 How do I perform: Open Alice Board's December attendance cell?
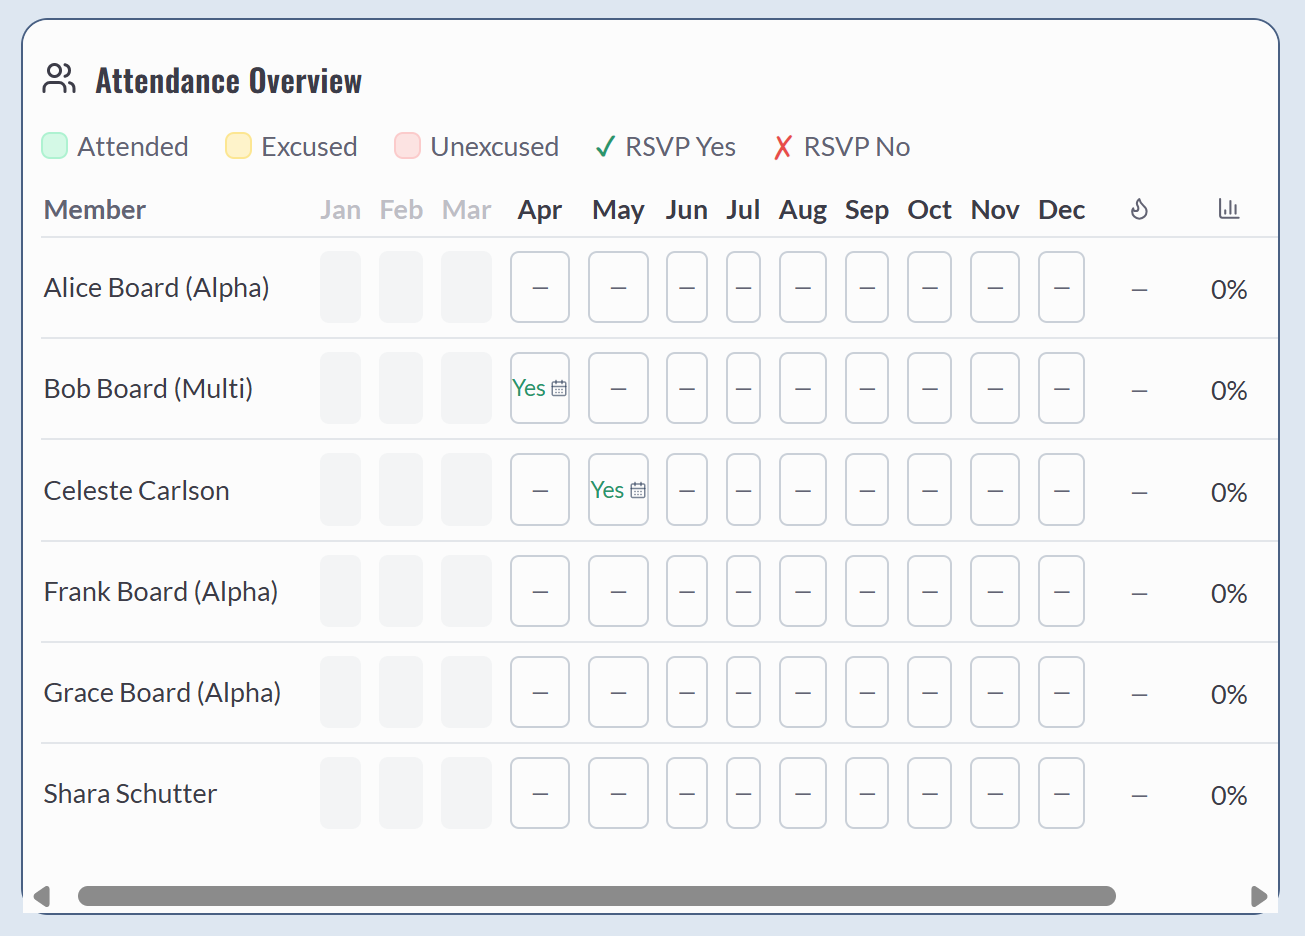(x=1061, y=287)
